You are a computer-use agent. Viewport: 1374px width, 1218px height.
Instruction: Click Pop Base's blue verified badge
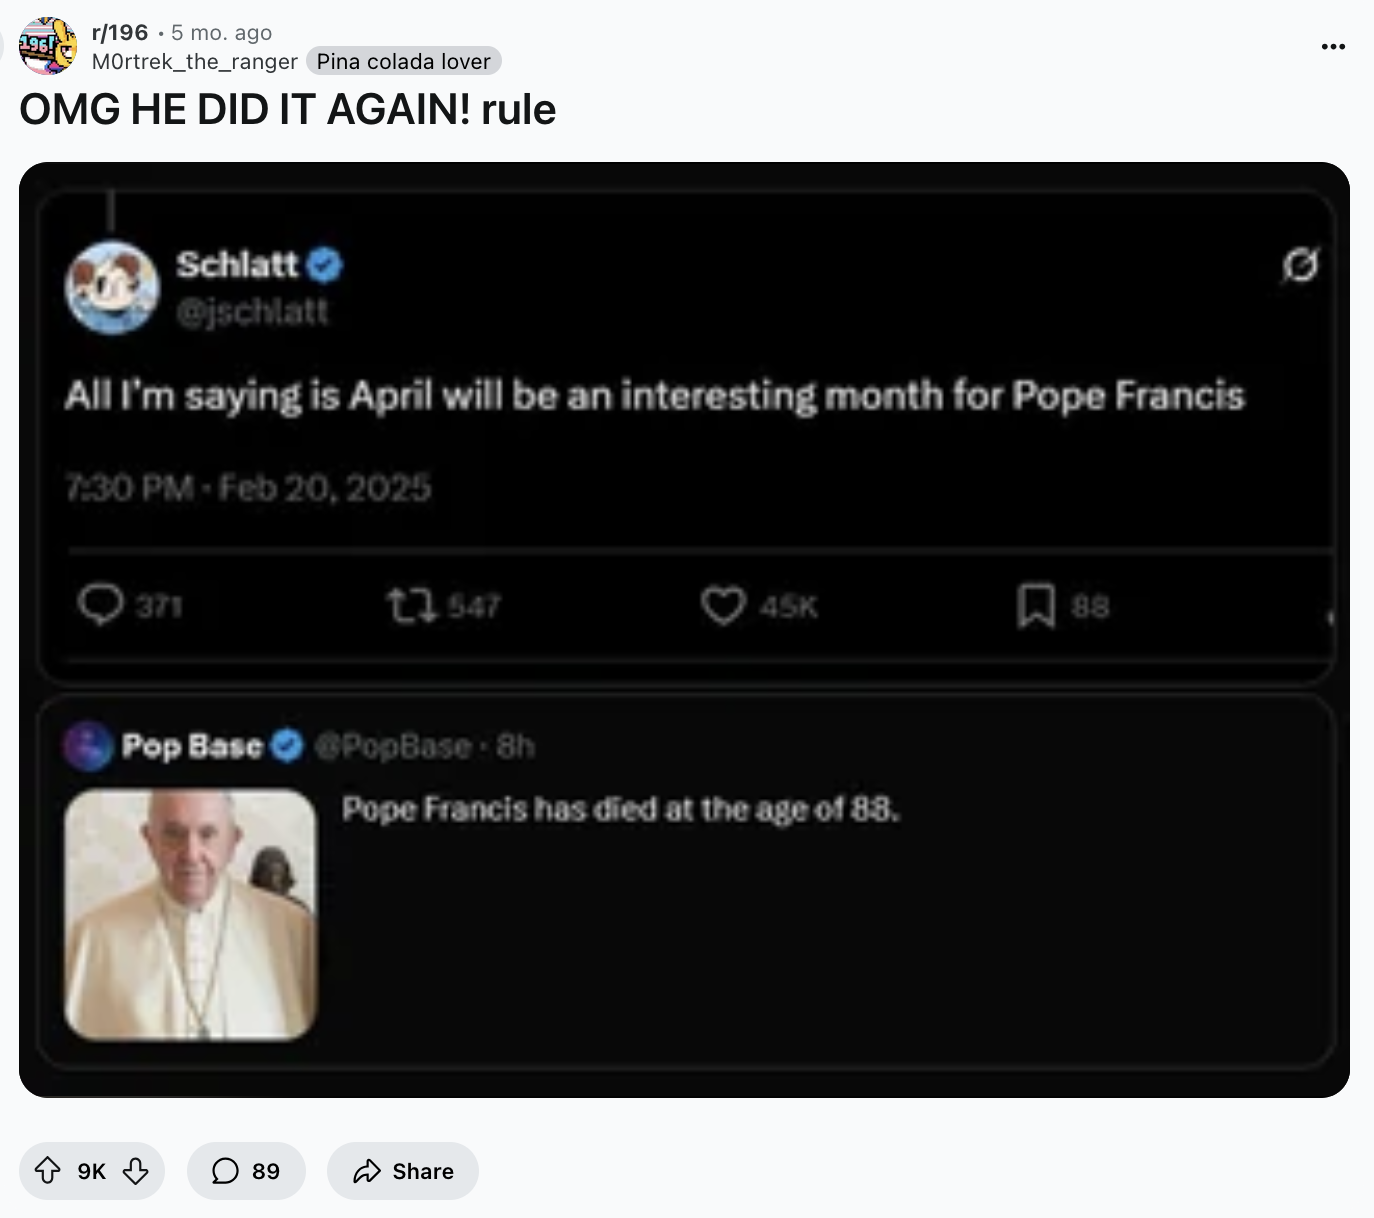[x=287, y=746]
